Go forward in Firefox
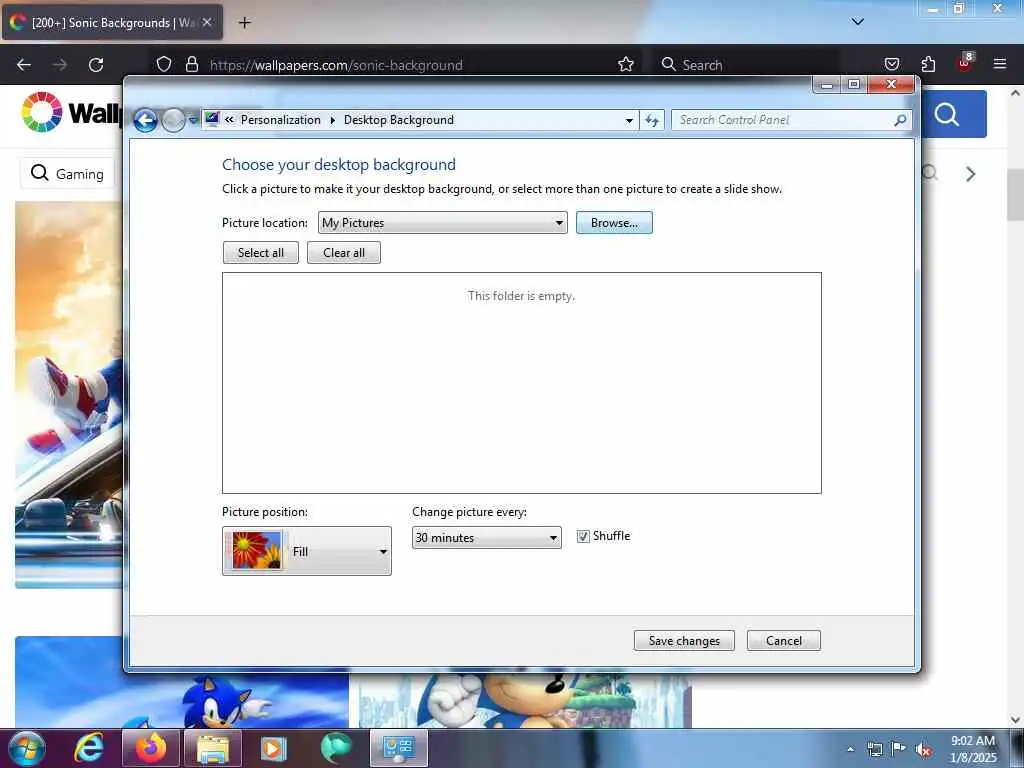Screen dimensions: 1024x768 [x=60, y=65]
